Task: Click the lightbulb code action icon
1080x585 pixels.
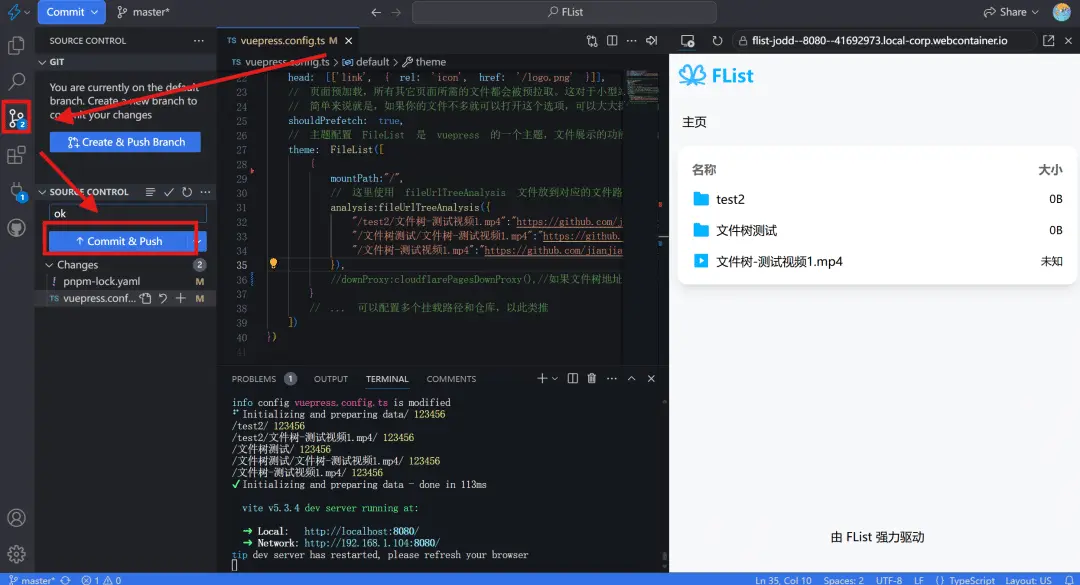Action: point(273,264)
